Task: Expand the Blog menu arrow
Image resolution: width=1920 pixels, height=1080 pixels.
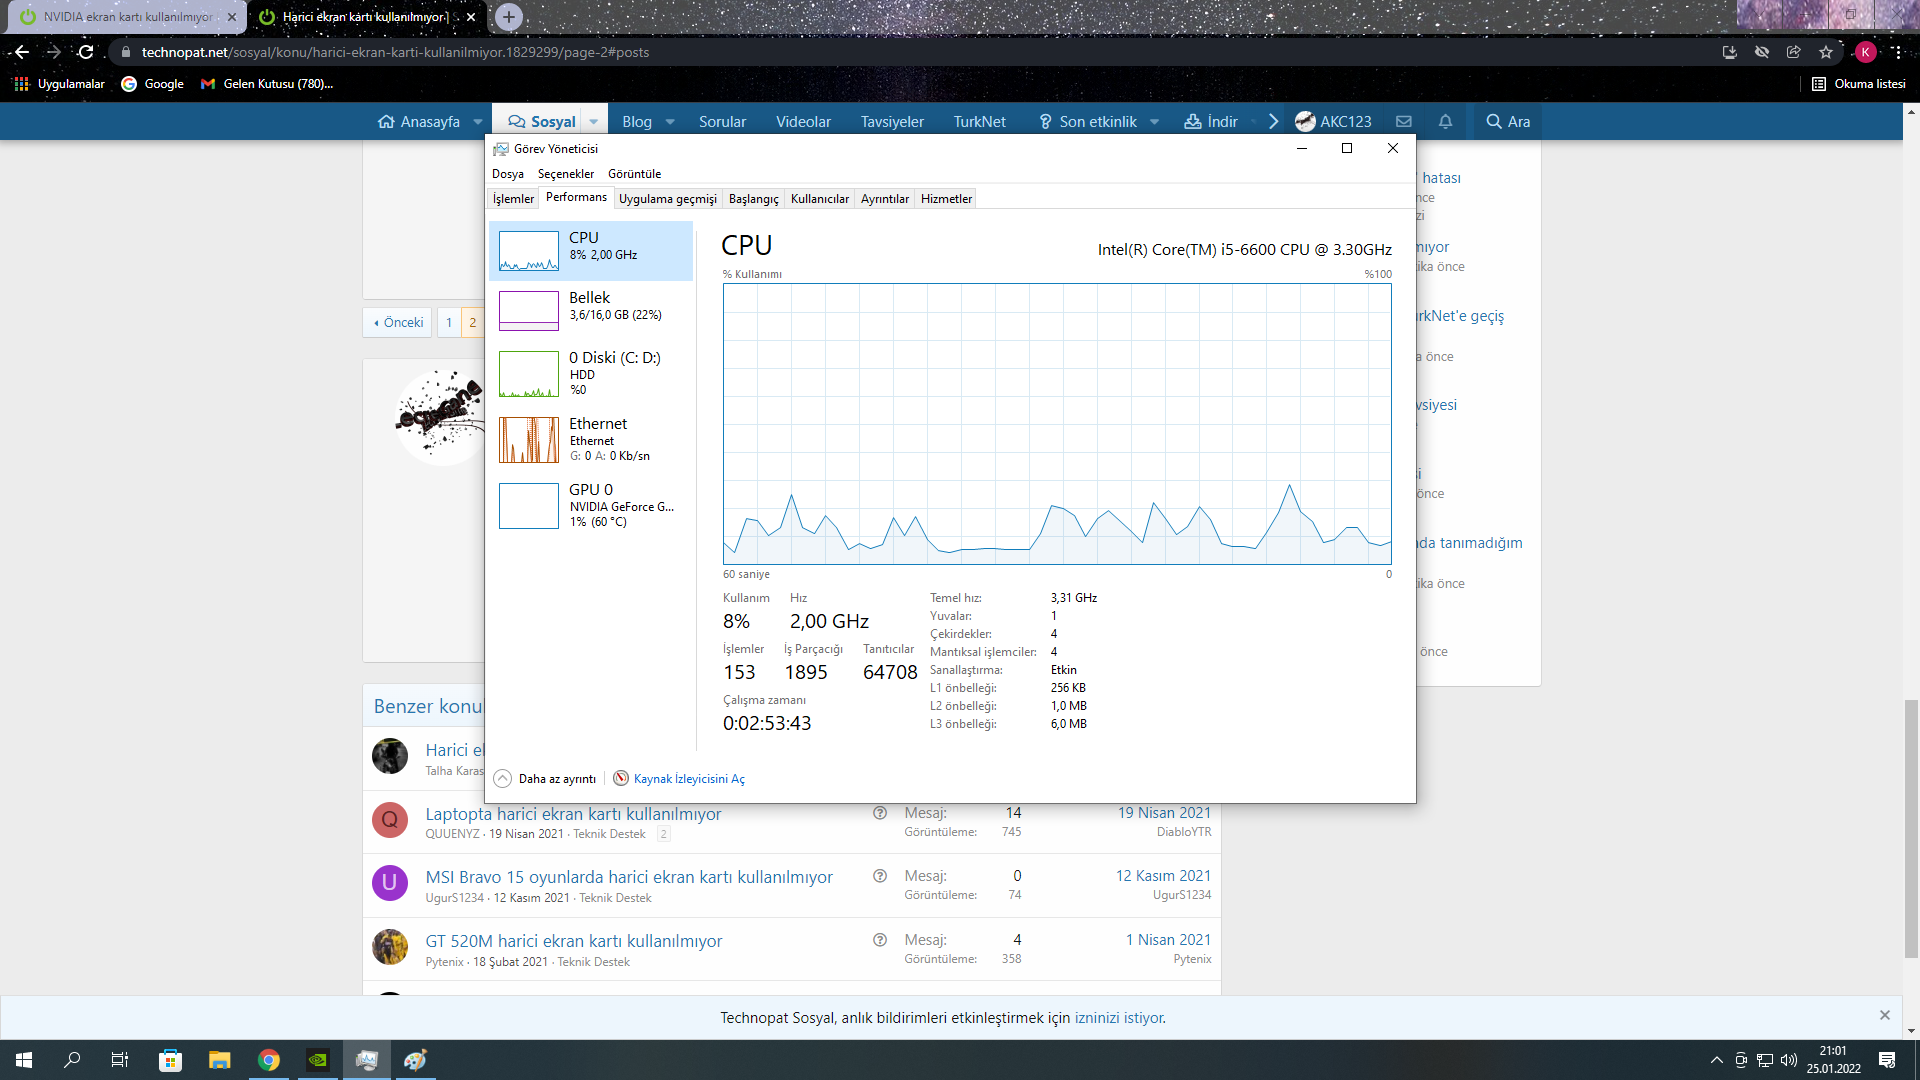Action: pyautogui.click(x=670, y=122)
